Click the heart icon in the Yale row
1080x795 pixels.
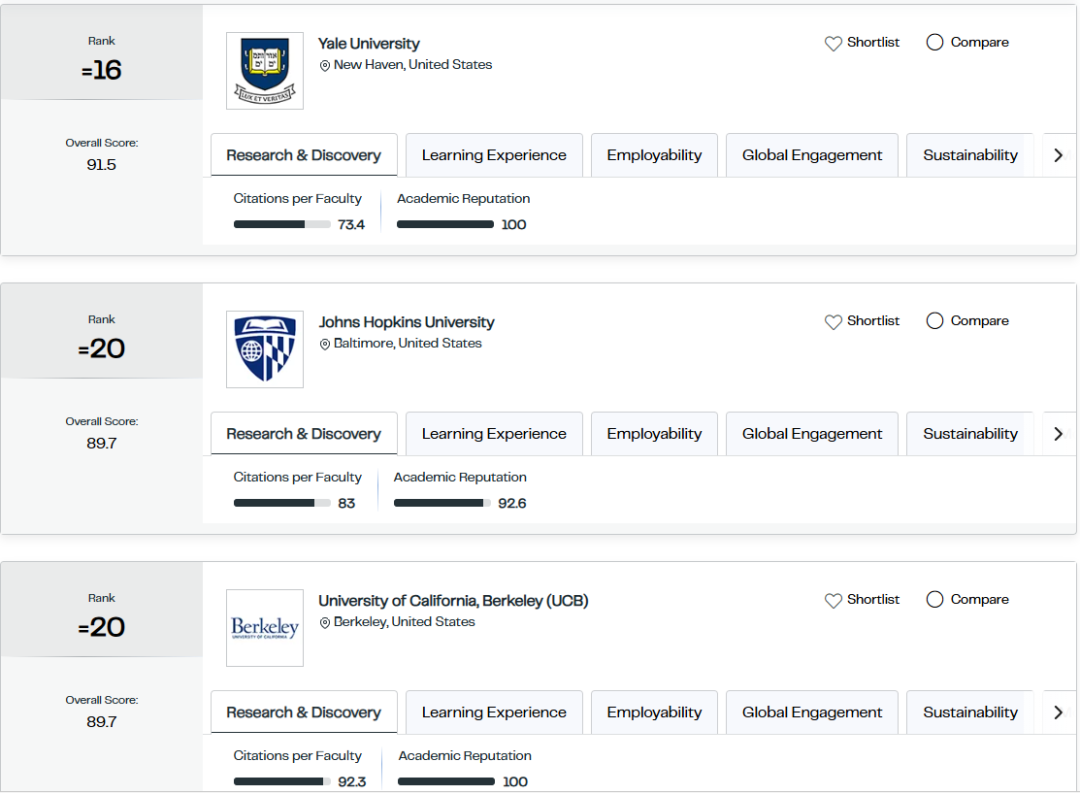[833, 43]
